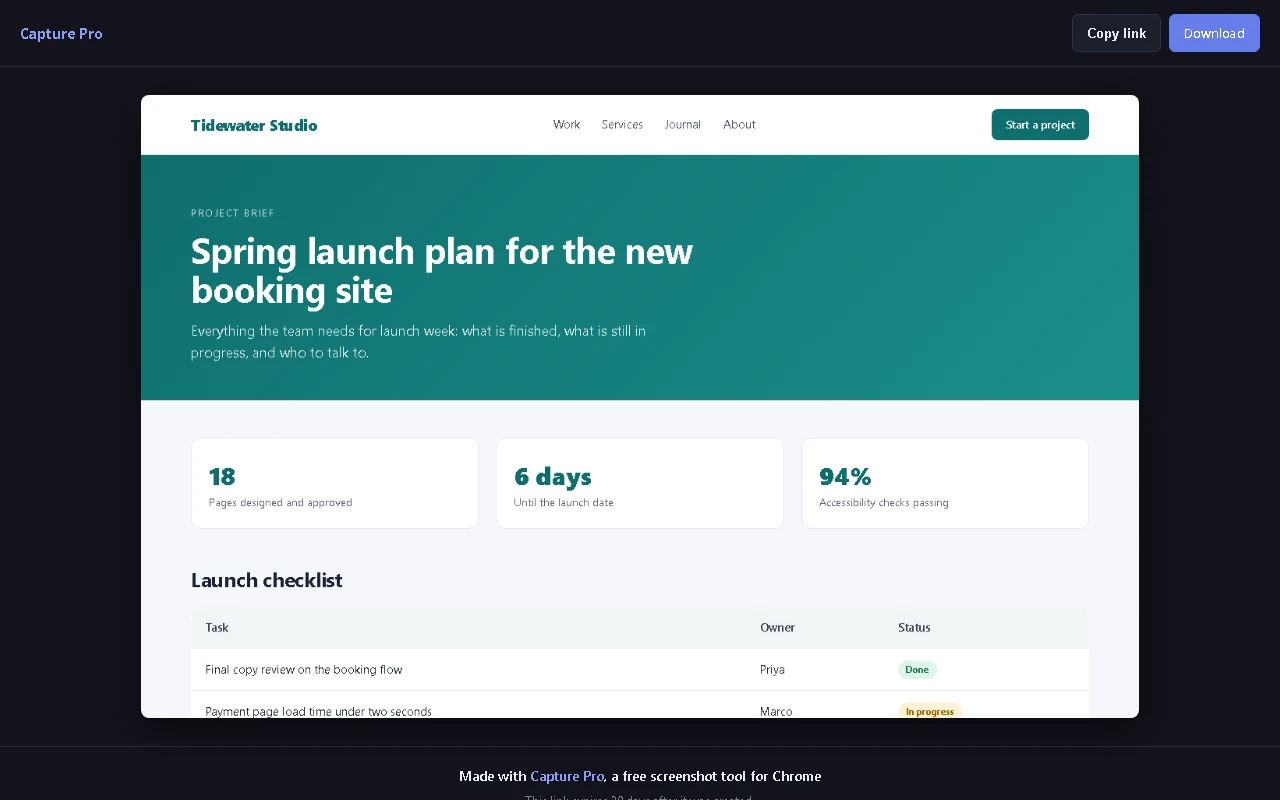Click the owner name Marco
The width and height of the screenshot is (1280, 800).
tap(776, 711)
